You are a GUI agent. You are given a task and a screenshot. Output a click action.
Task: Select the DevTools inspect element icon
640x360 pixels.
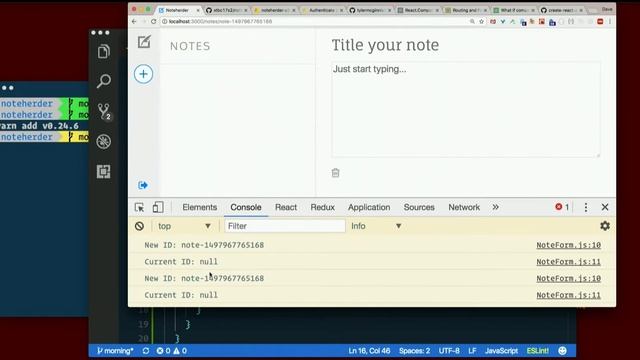pyautogui.click(x=139, y=207)
